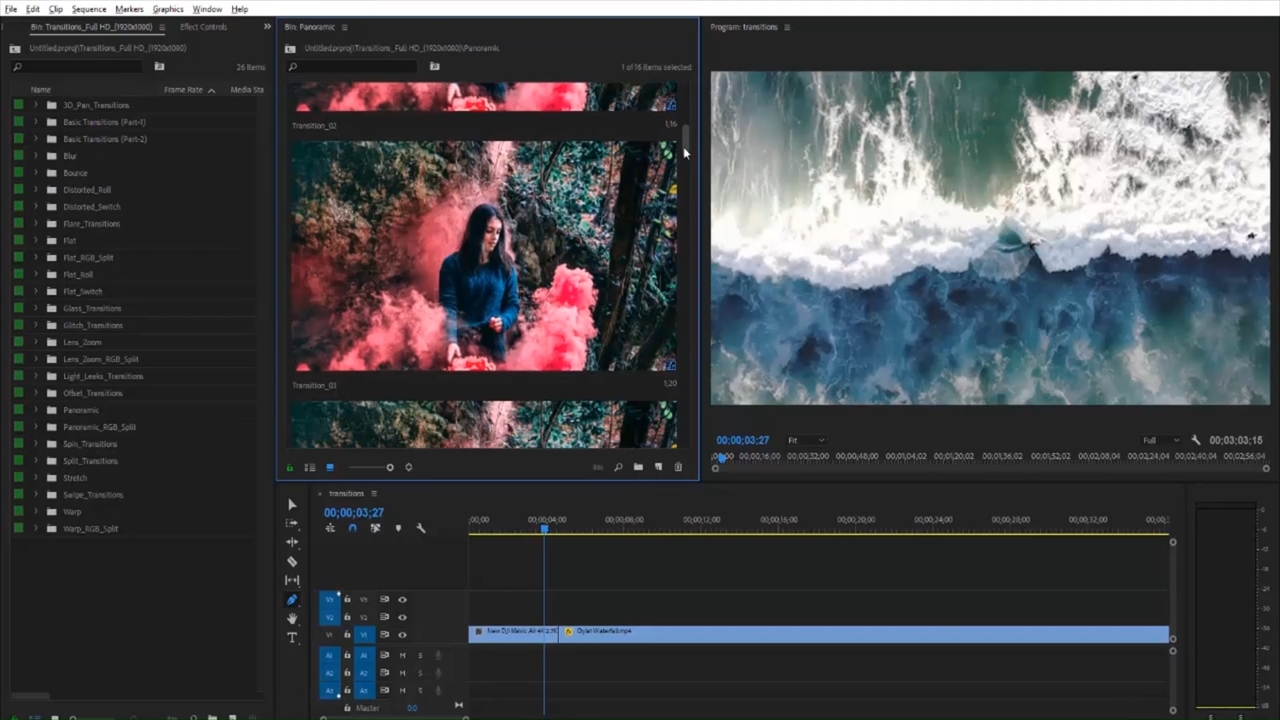The image size is (1280, 720).
Task: Open the Fit zoom level dropdown
Action: 806,440
